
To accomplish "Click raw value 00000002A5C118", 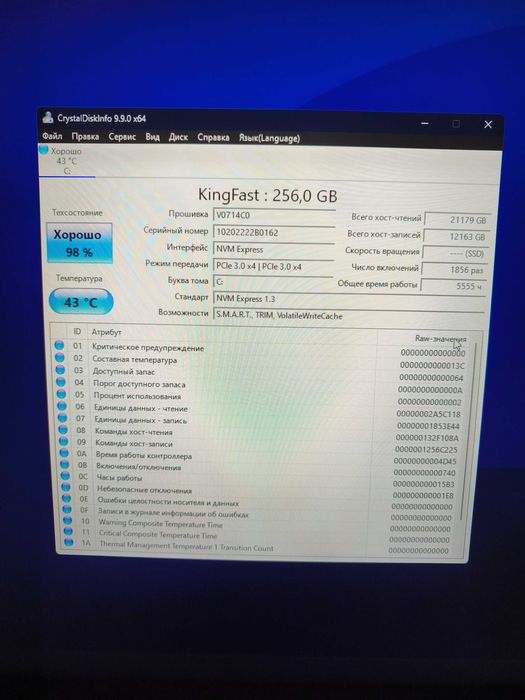I will coord(428,414).
